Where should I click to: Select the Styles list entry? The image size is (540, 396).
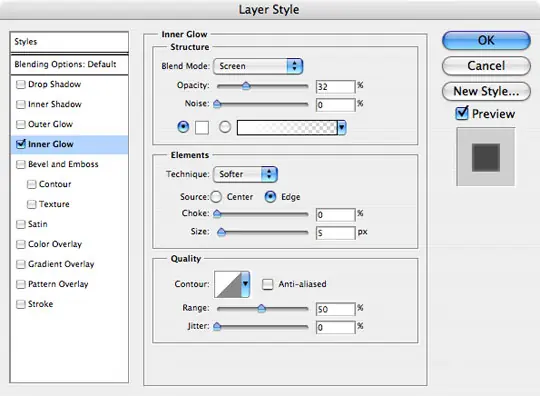pyautogui.click(x=69, y=42)
